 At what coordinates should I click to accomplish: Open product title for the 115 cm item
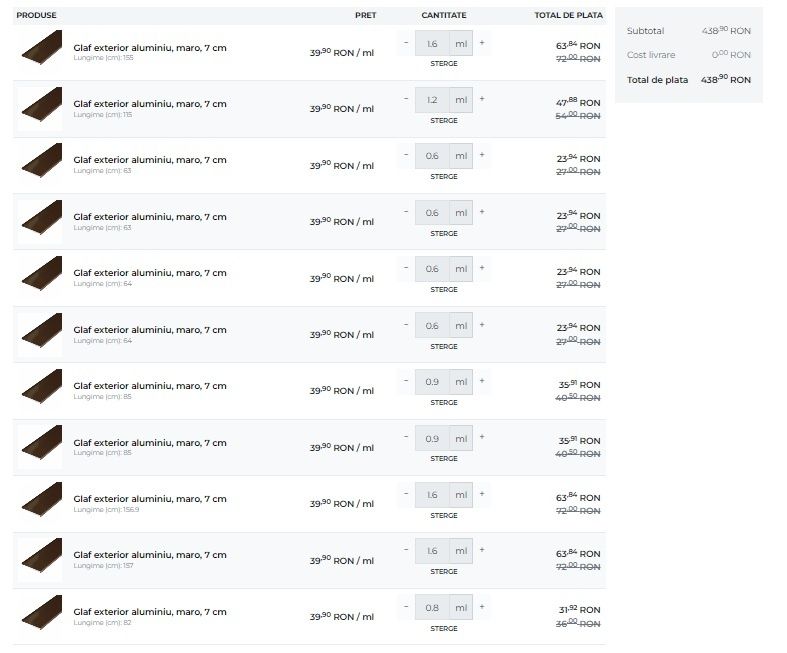point(150,104)
